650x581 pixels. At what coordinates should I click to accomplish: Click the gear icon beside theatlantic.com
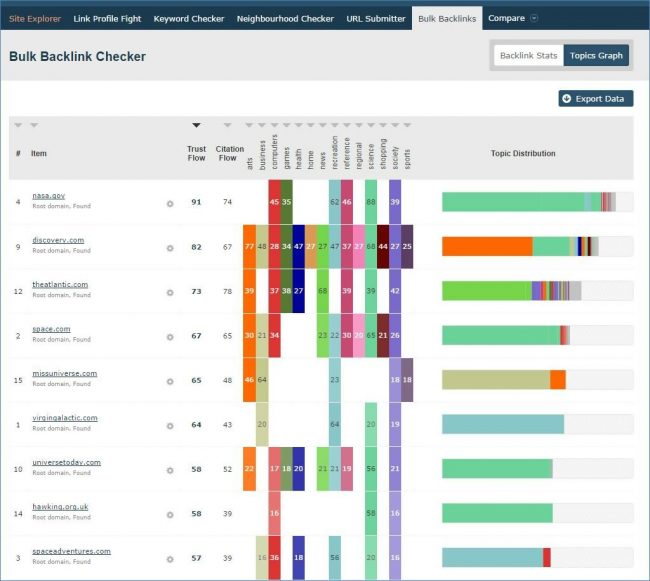click(170, 292)
